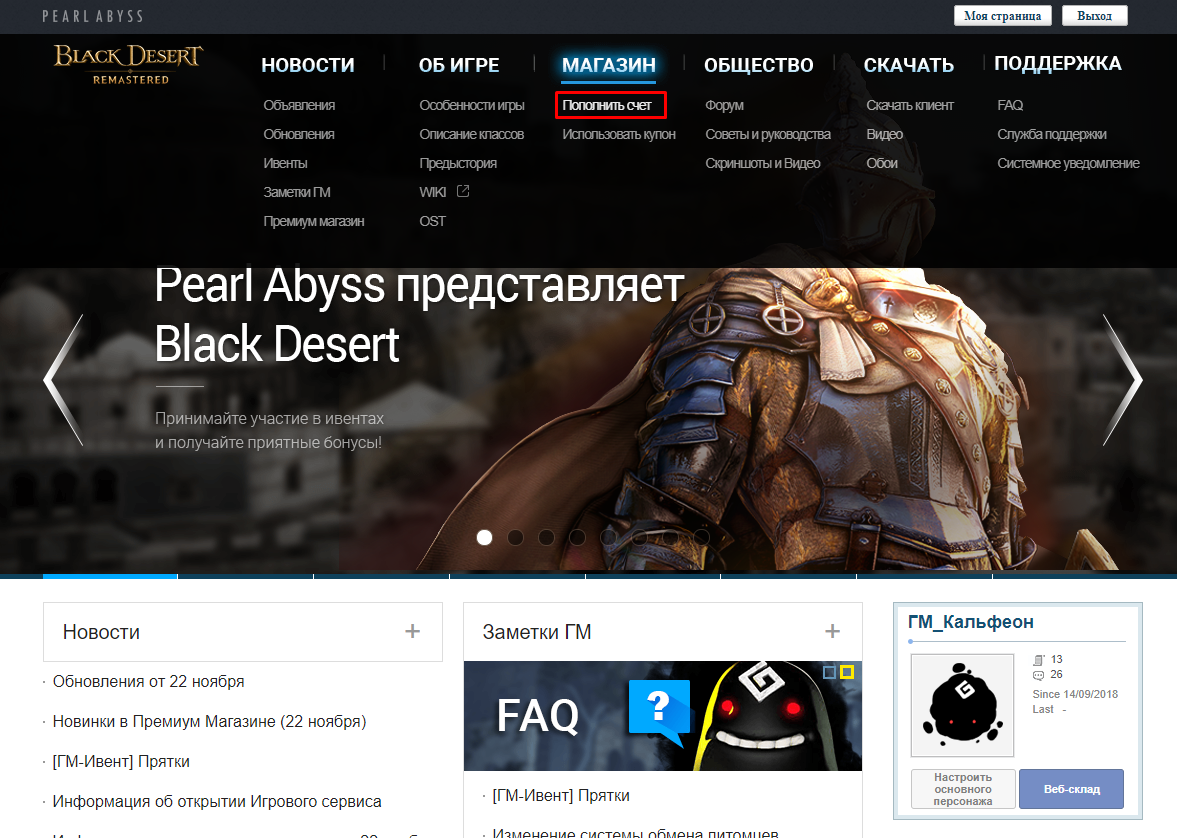Select the fifth banner carousel dot

[609, 538]
